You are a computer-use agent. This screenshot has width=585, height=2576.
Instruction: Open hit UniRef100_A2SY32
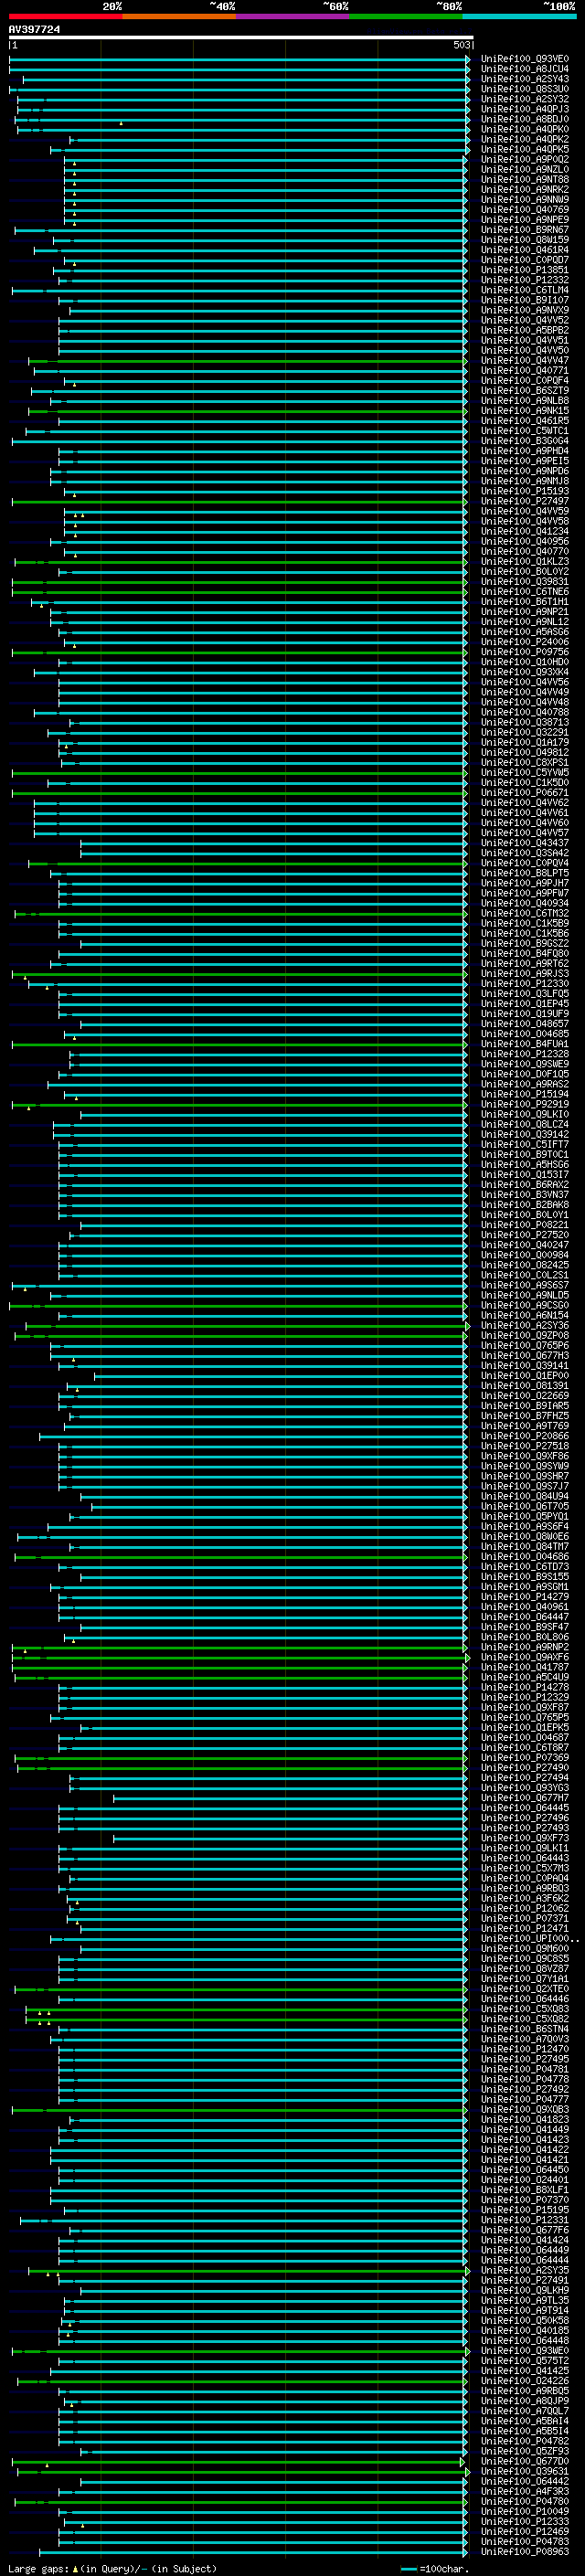tap(525, 99)
